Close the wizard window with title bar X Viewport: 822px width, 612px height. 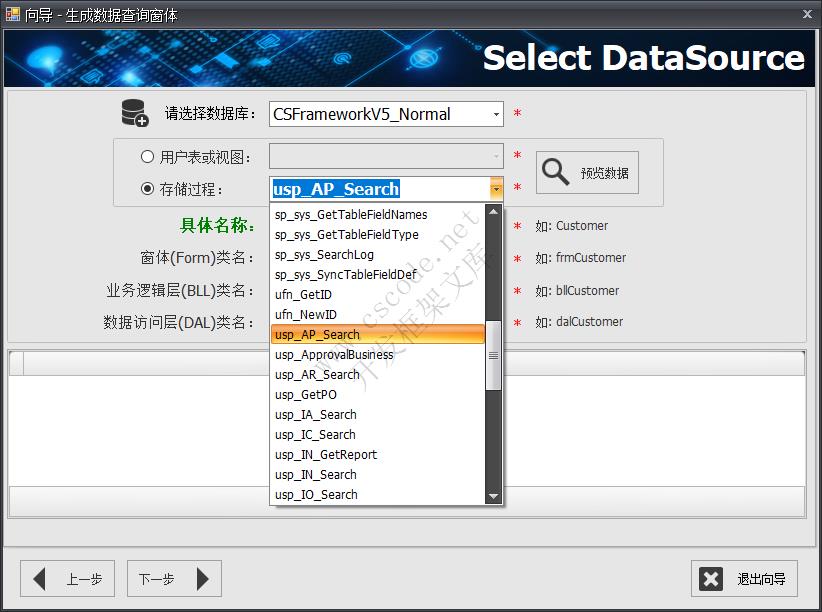click(807, 13)
